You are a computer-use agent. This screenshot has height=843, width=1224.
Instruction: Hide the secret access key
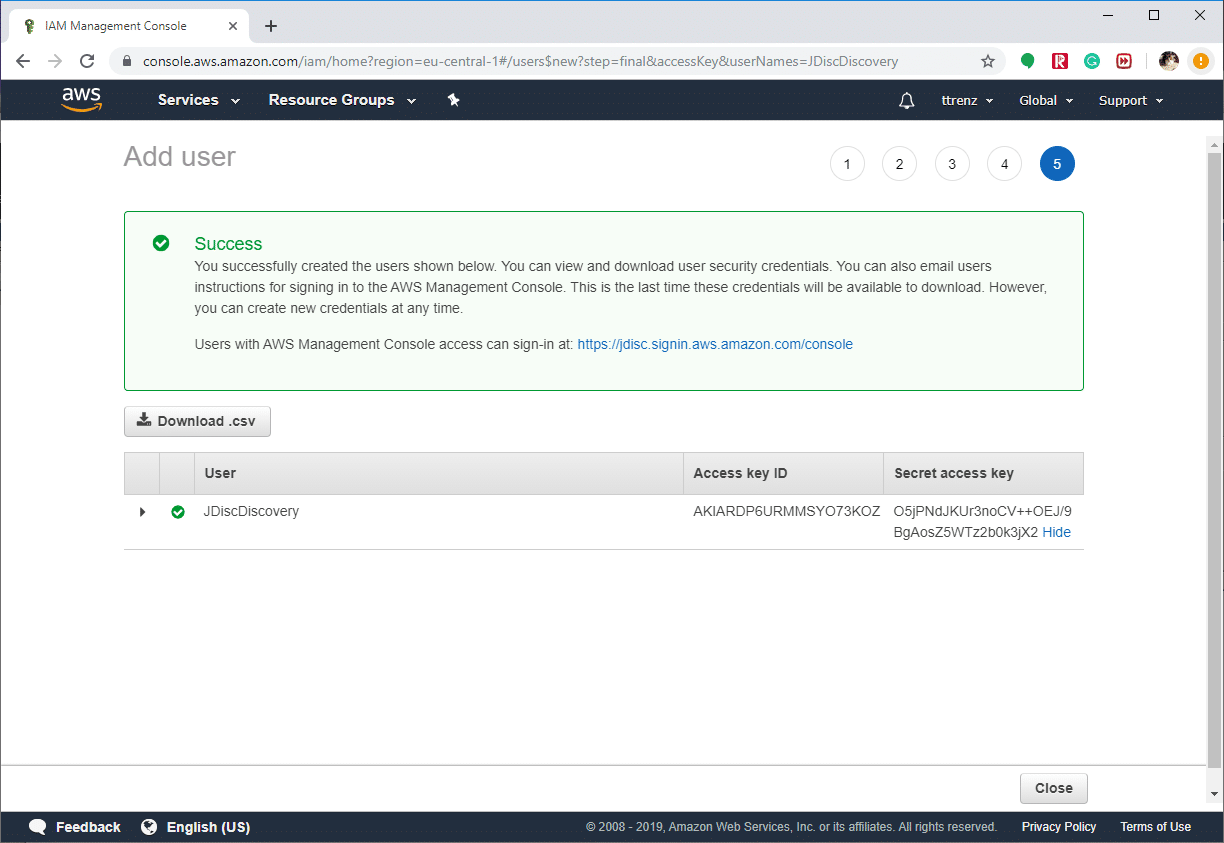(1056, 532)
